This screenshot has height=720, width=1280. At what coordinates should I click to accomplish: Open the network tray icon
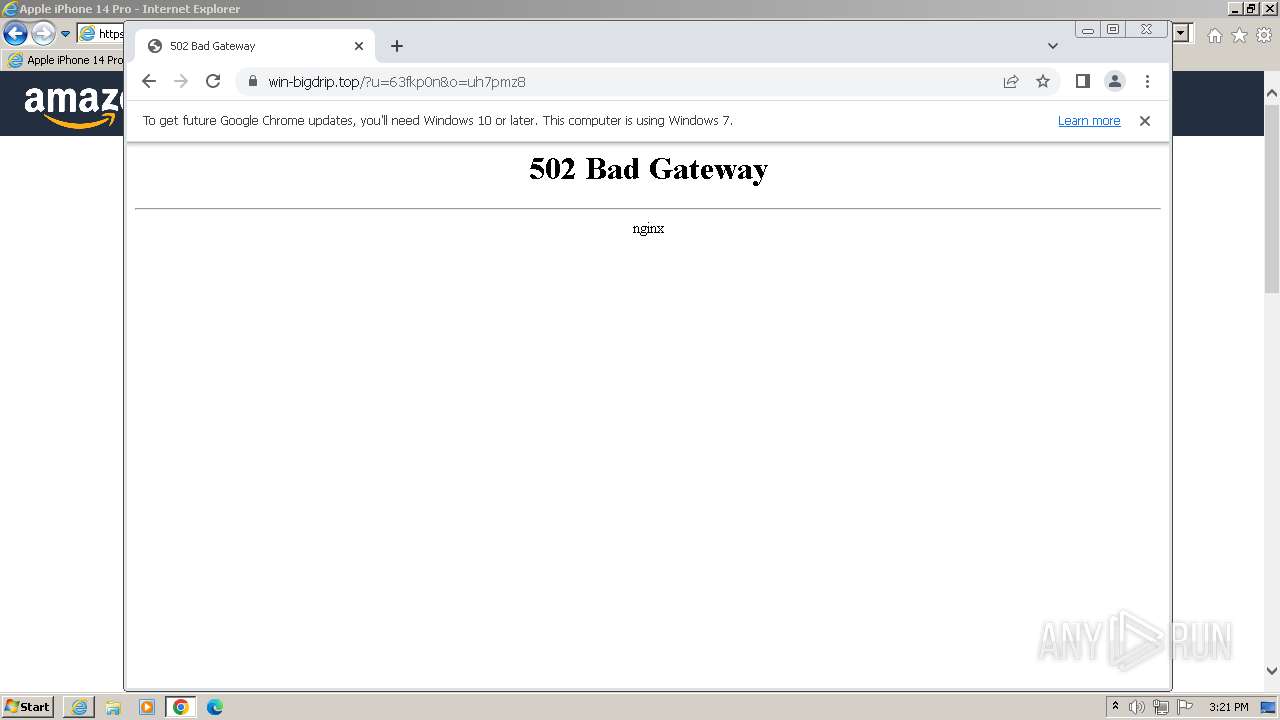(1160, 707)
